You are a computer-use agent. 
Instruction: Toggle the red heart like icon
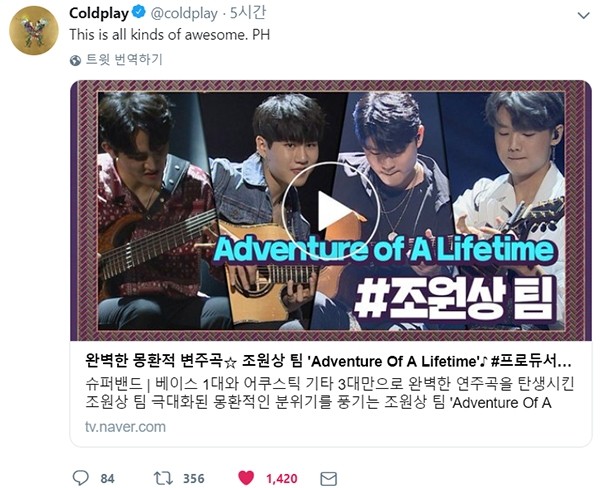point(246,478)
